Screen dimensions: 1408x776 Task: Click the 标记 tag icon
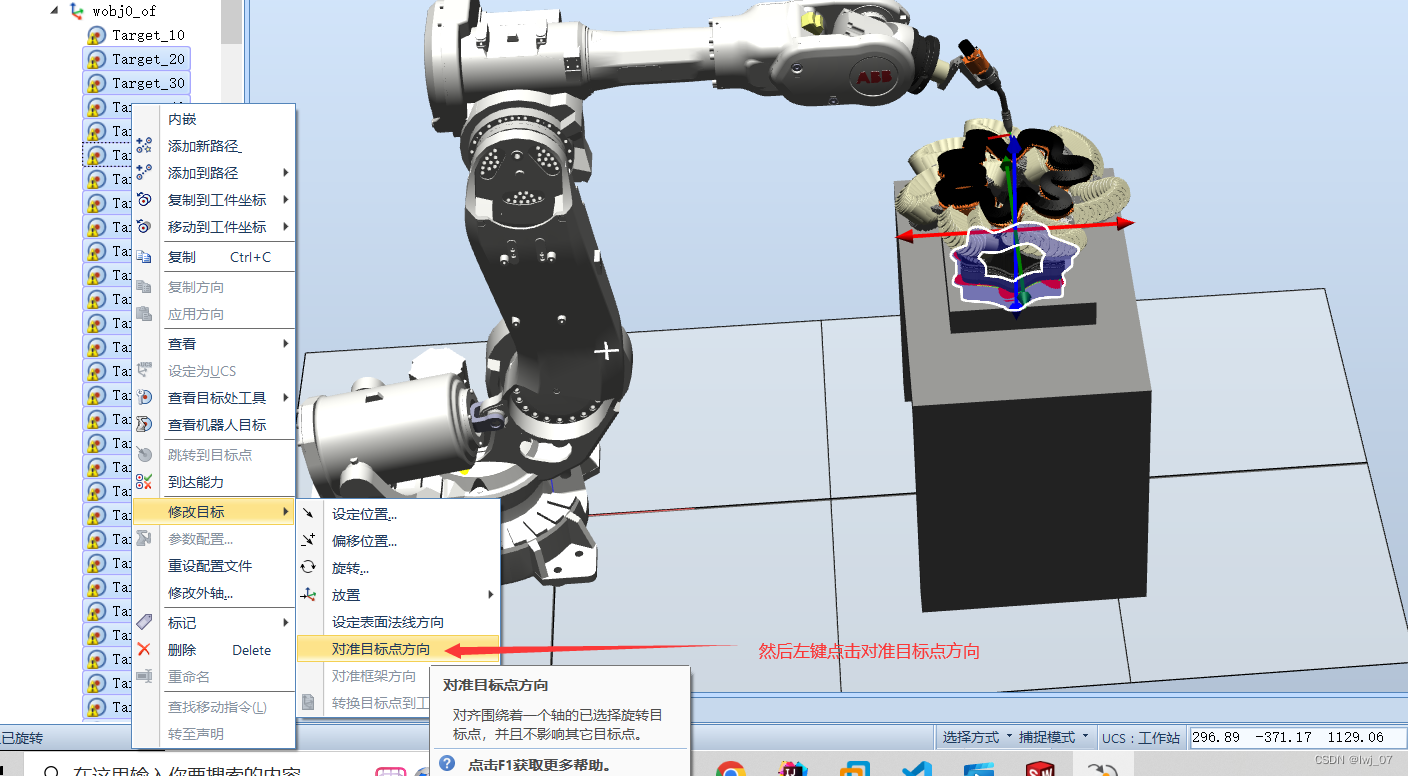144,623
